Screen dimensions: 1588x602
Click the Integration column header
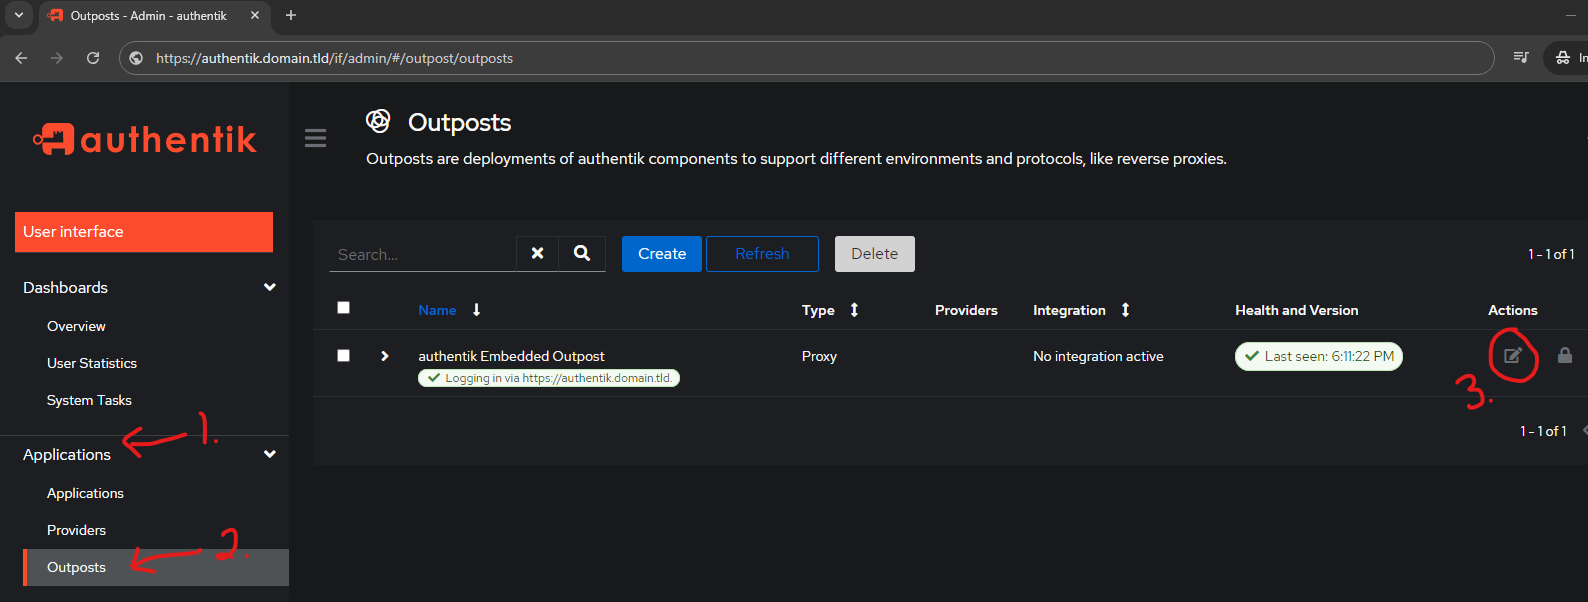tap(1069, 310)
